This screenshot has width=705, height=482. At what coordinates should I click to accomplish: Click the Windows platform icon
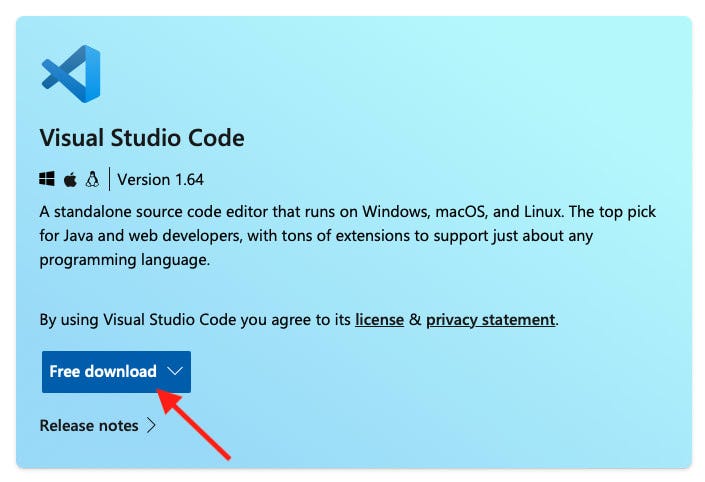point(47,179)
